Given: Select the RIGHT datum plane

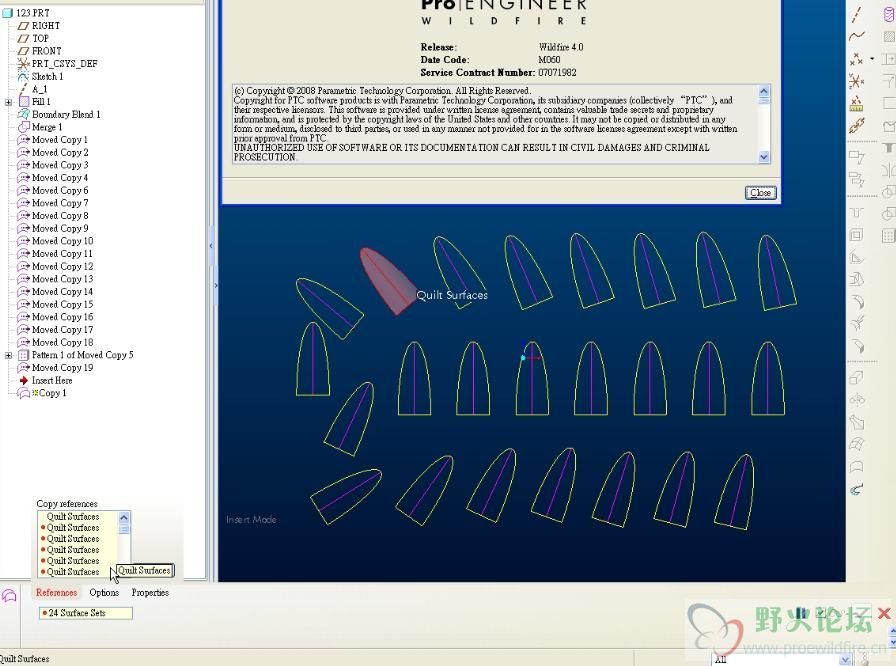Looking at the screenshot, I should pyautogui.click(x=45, y=26).
